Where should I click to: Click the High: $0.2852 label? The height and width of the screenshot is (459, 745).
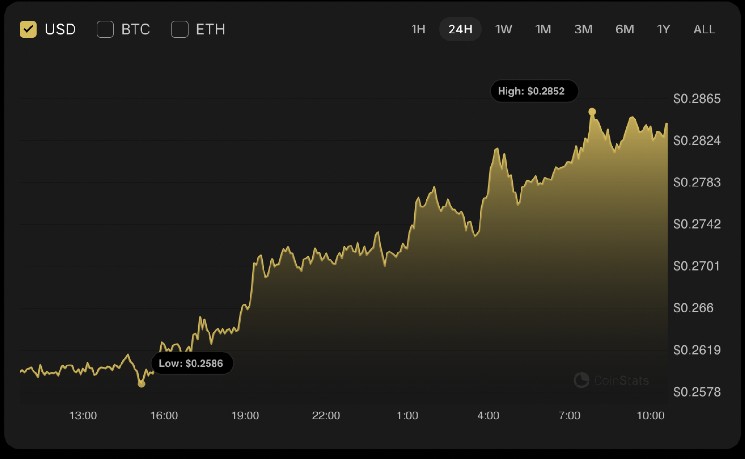[530, 91]
